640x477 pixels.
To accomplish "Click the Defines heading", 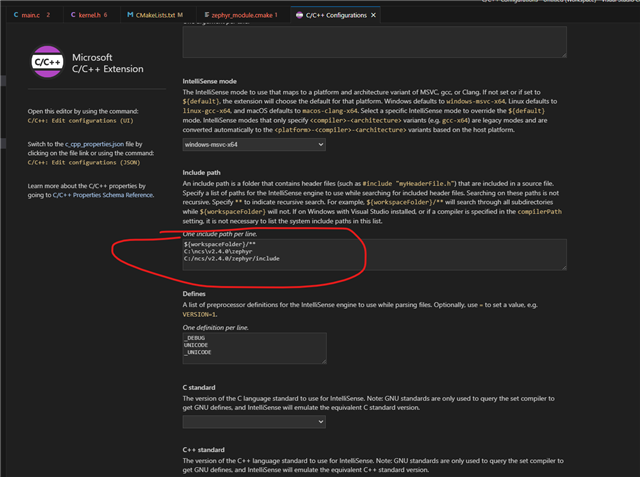I will (194, 294).
